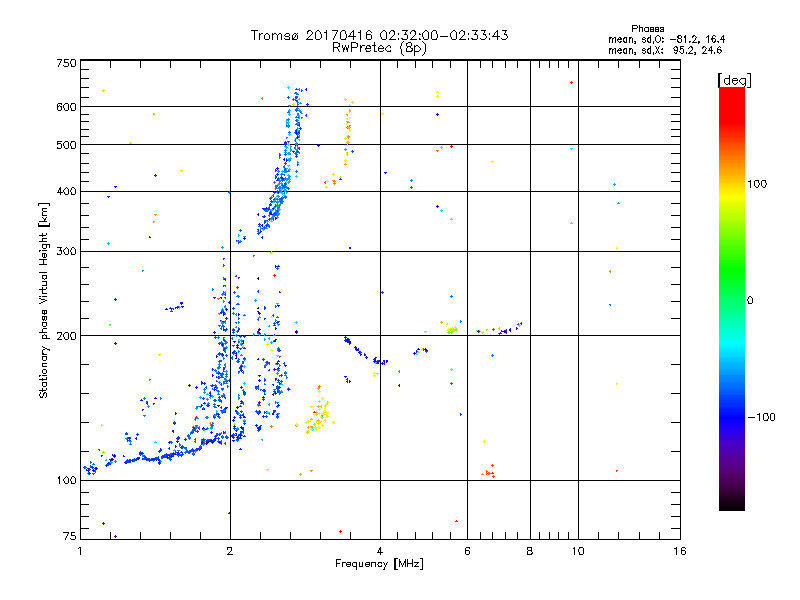Viewport: 800px width, 600px height.
Task: Click the 'Phases' header label
Action: [x=647, y=29]
